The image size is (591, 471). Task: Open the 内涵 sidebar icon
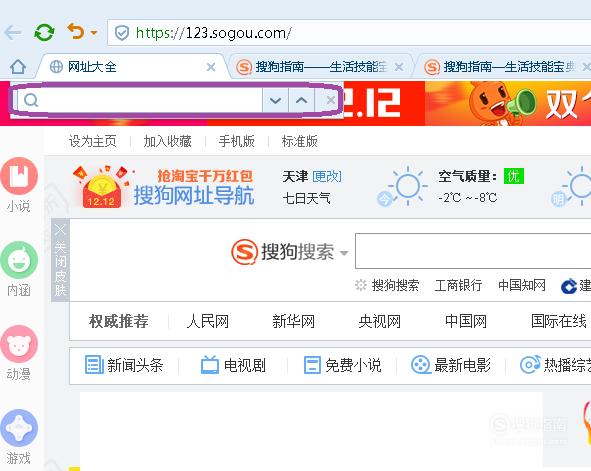(x=19, y=260)
